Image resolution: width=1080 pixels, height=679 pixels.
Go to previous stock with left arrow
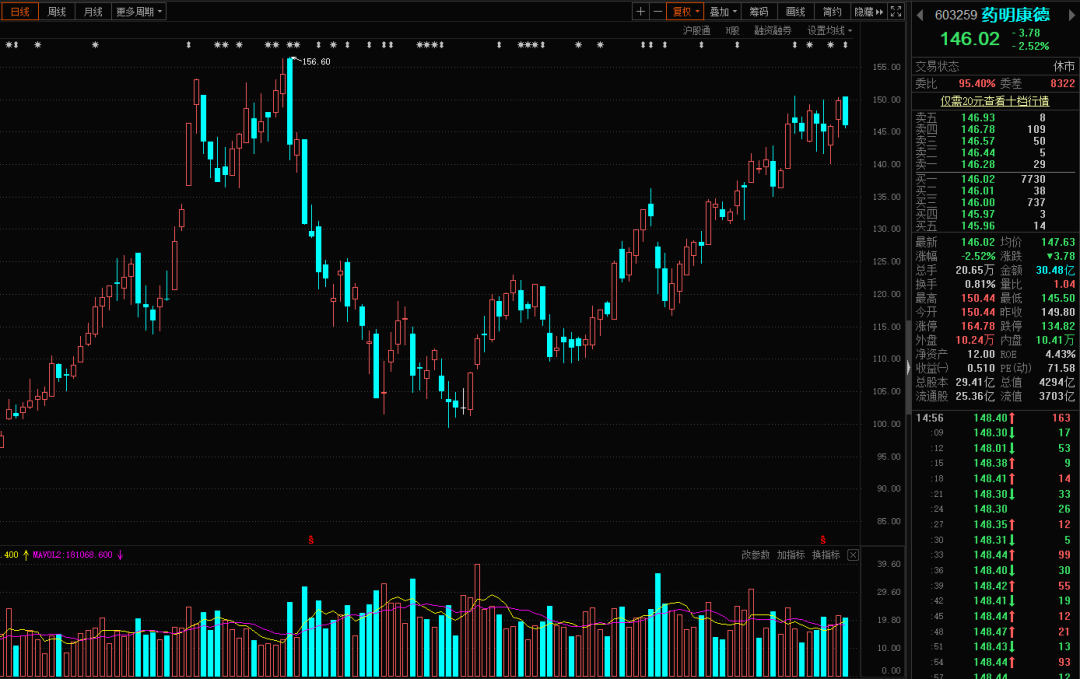click(920, 15)
